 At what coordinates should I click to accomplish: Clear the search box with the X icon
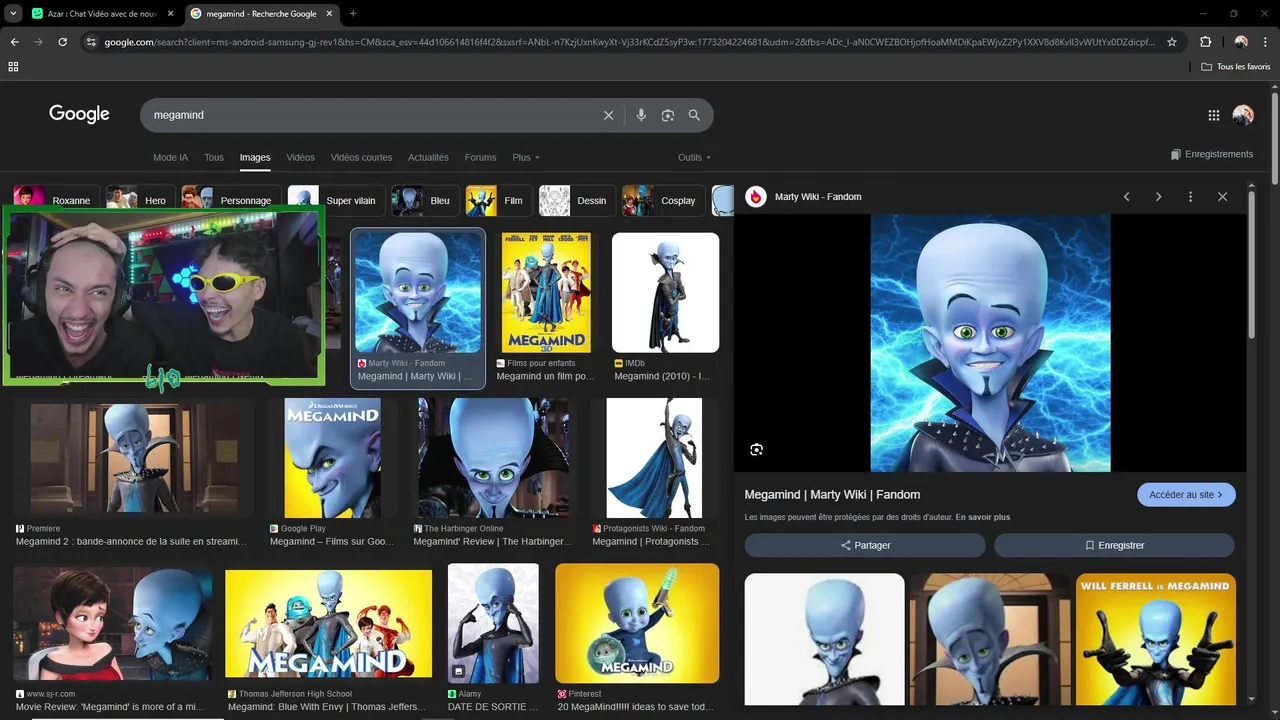(608, 115)
